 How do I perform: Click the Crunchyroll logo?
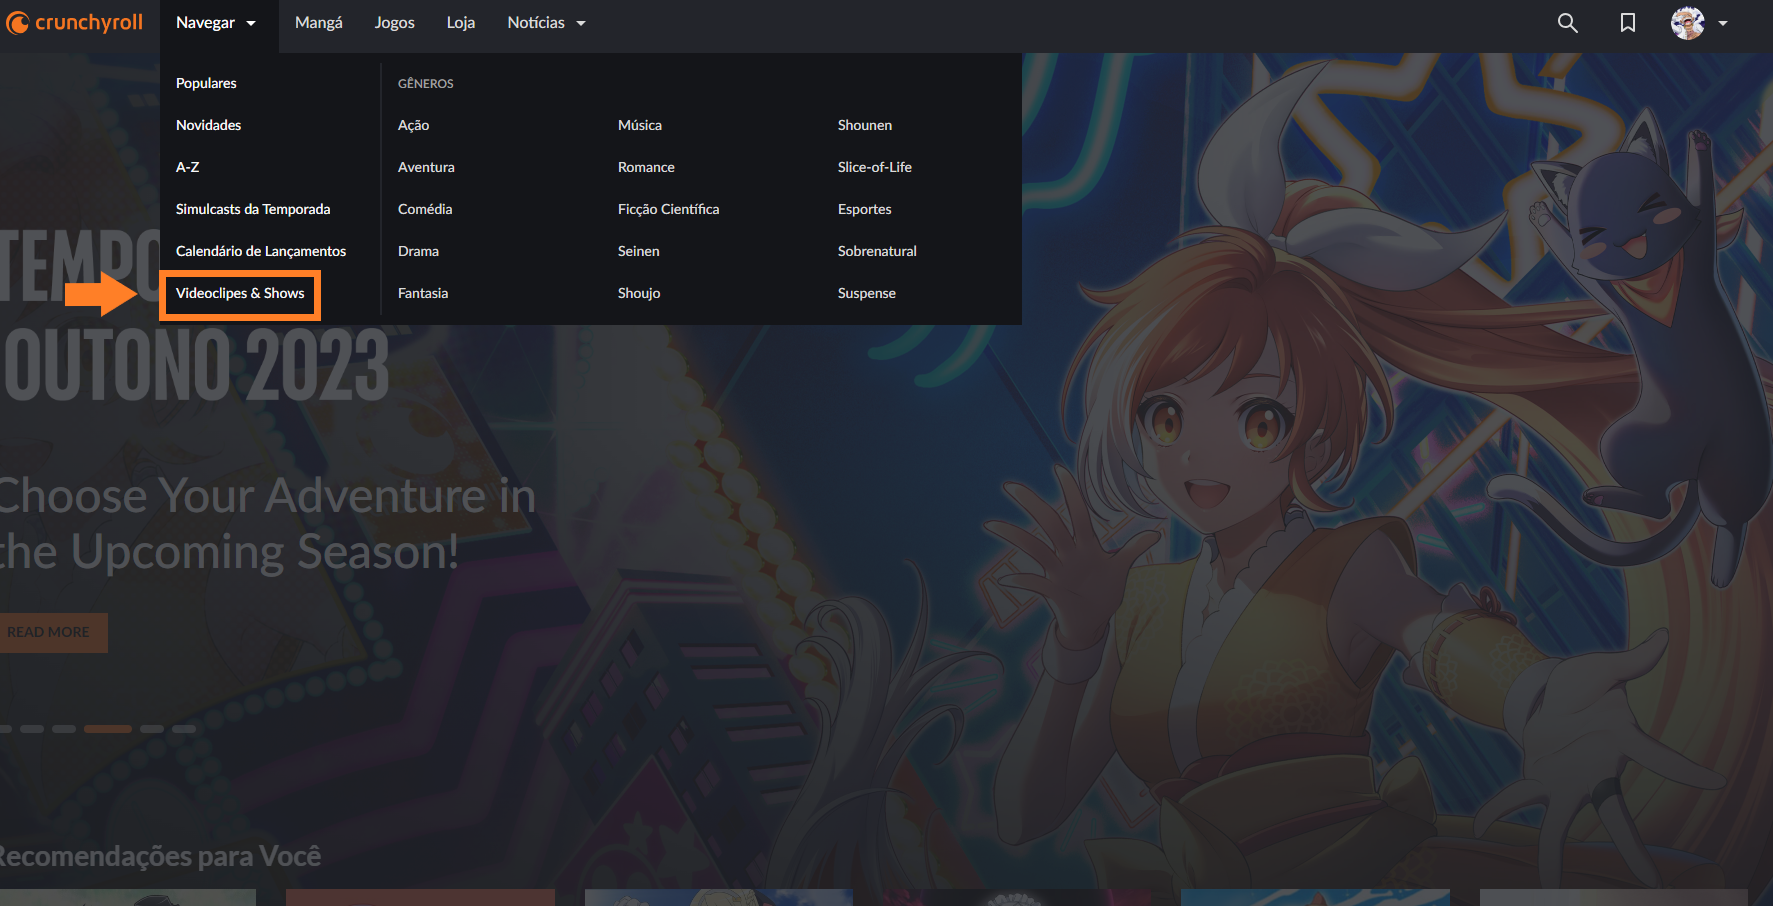point(75,22)
